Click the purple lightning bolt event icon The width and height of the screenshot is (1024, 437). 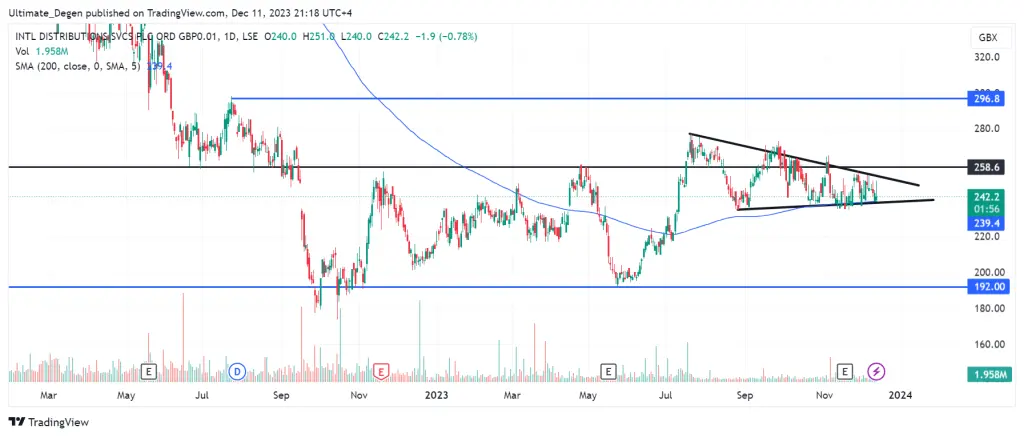coord(876,372)
